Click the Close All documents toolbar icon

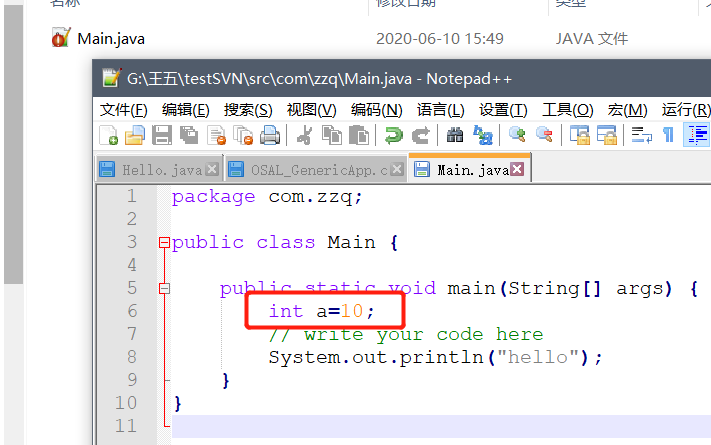(243, 135)
